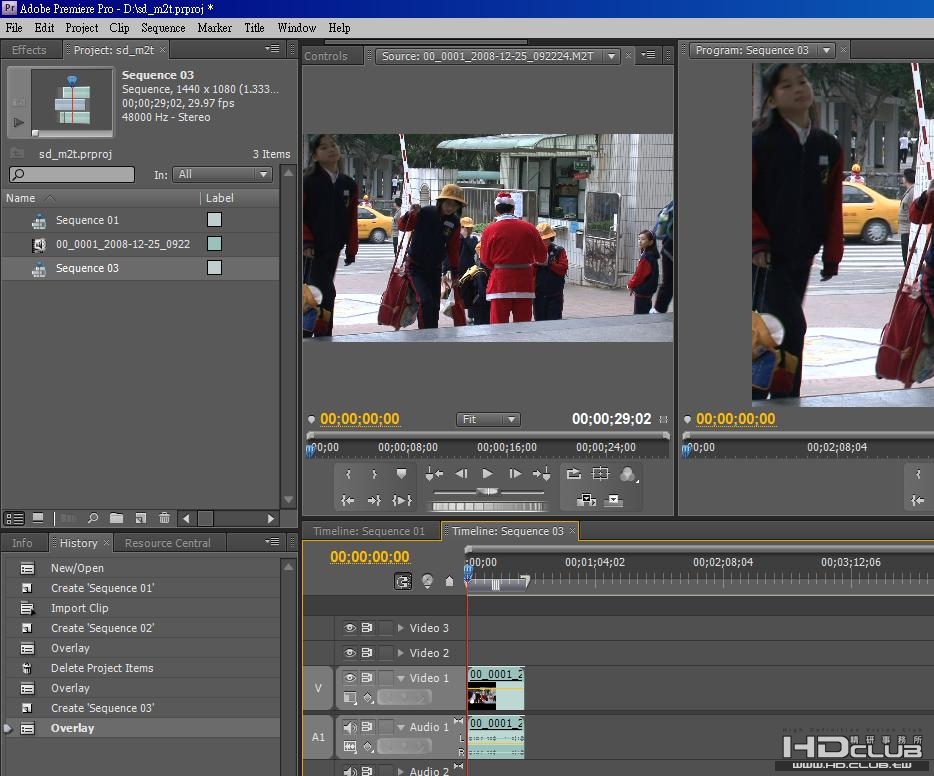Open the Fit zoom level dropdown
Image resolution: width=934 pixels, height=776 pixels.
[x=488, y=419]
